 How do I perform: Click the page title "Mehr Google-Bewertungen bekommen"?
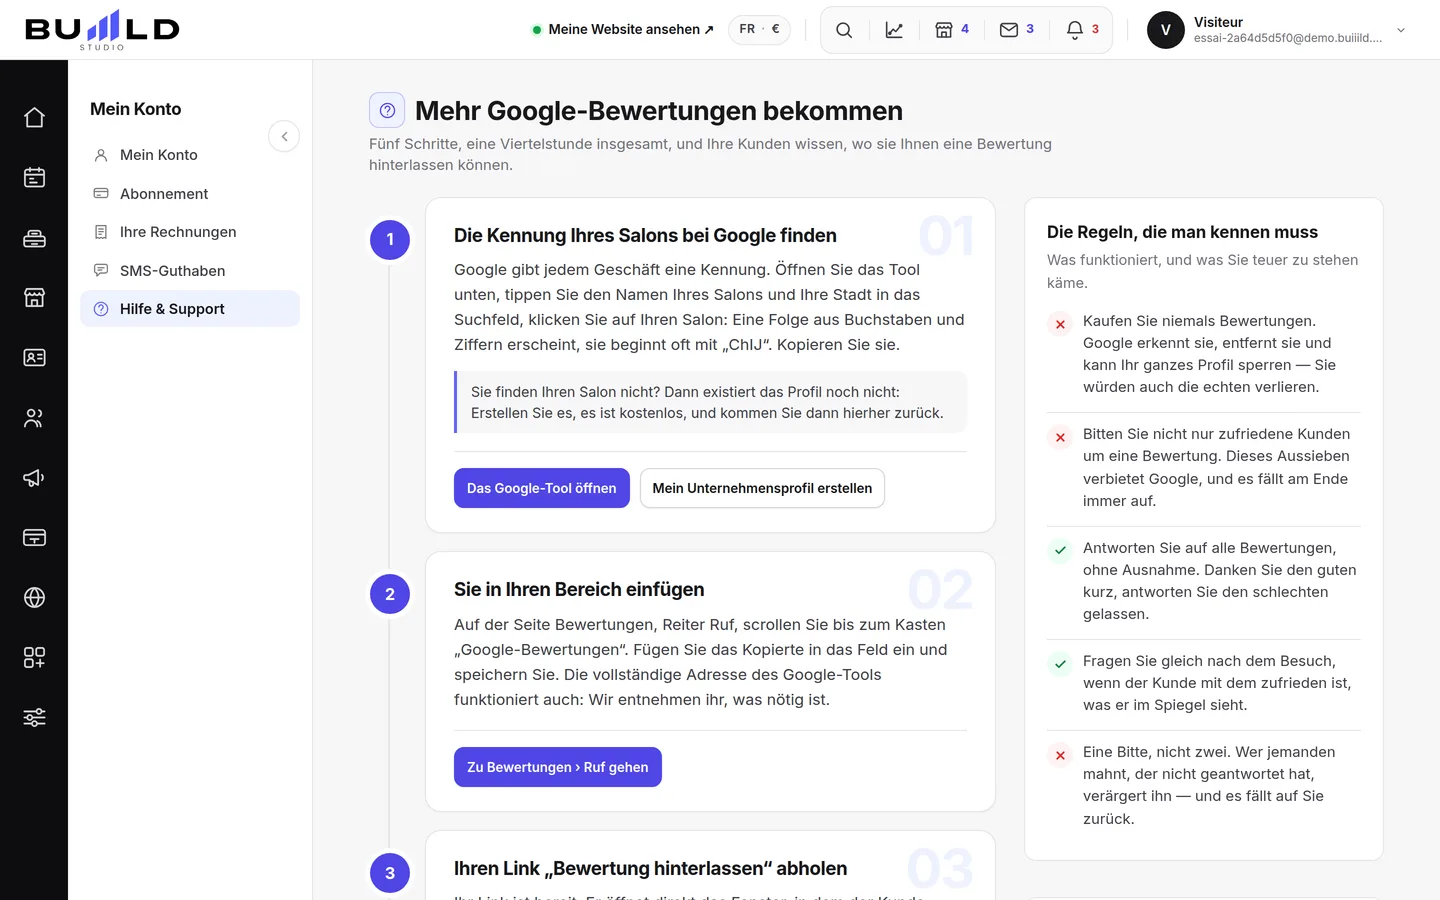[659, 111]
